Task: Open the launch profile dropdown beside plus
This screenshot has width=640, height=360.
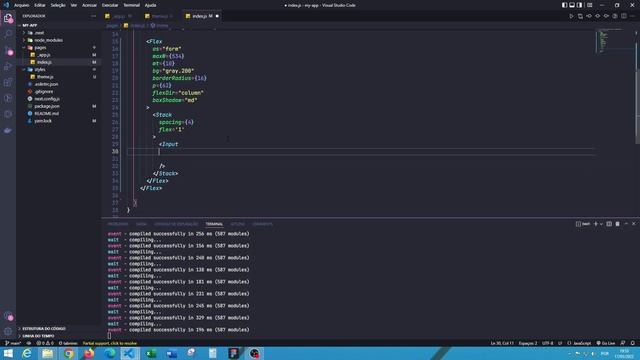Action: coord(601,224)
